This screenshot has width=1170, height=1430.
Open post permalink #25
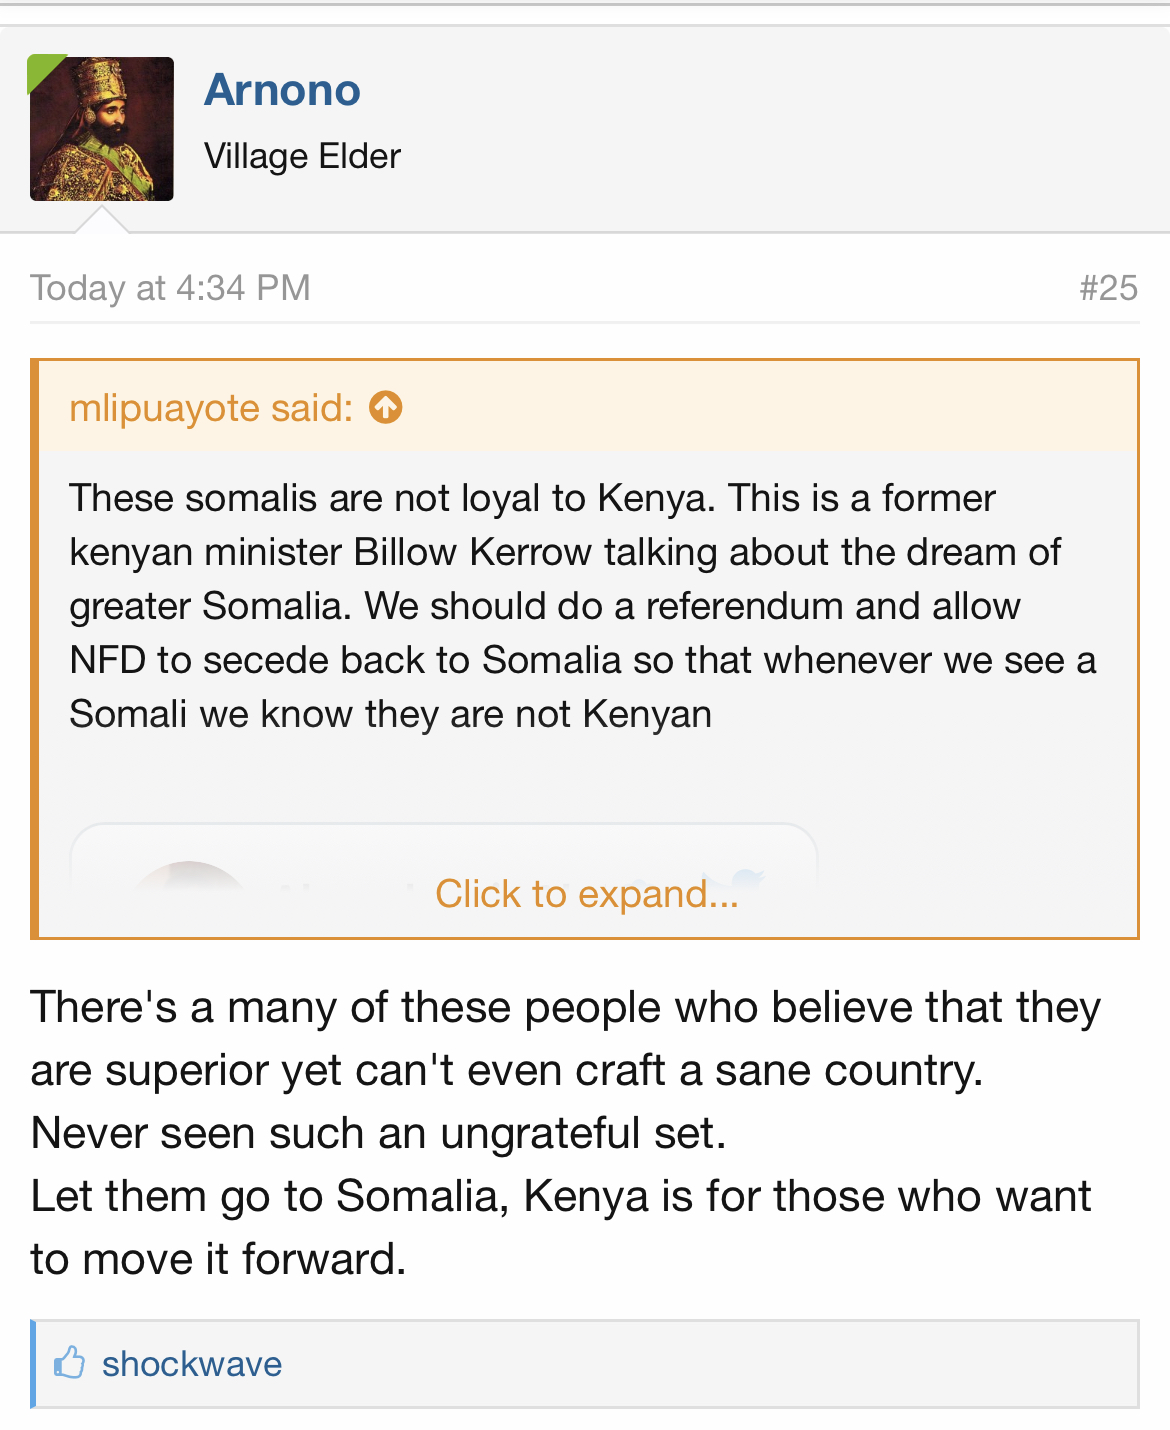click(x=1108, y=288)
